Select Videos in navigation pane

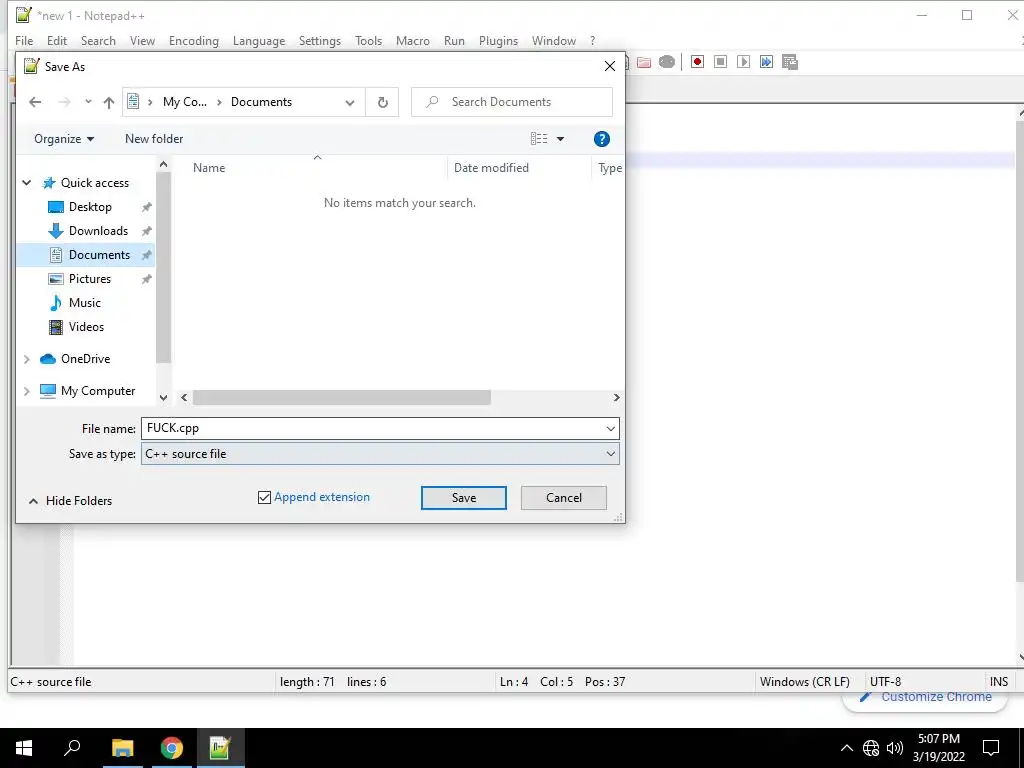86,327
